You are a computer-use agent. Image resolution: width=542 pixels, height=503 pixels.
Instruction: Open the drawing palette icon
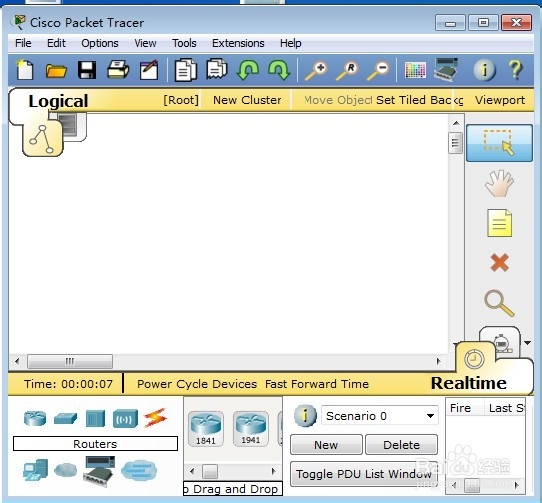pyautogui.click(x=415, y=70)
